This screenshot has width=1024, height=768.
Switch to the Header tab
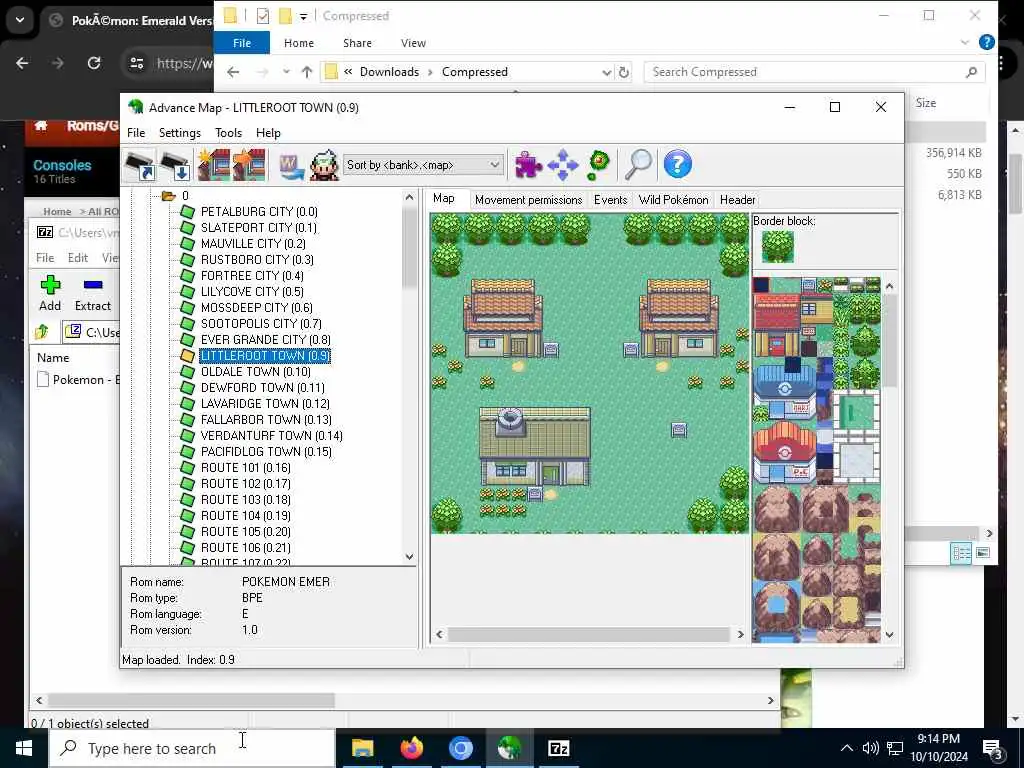click(737, 200)
